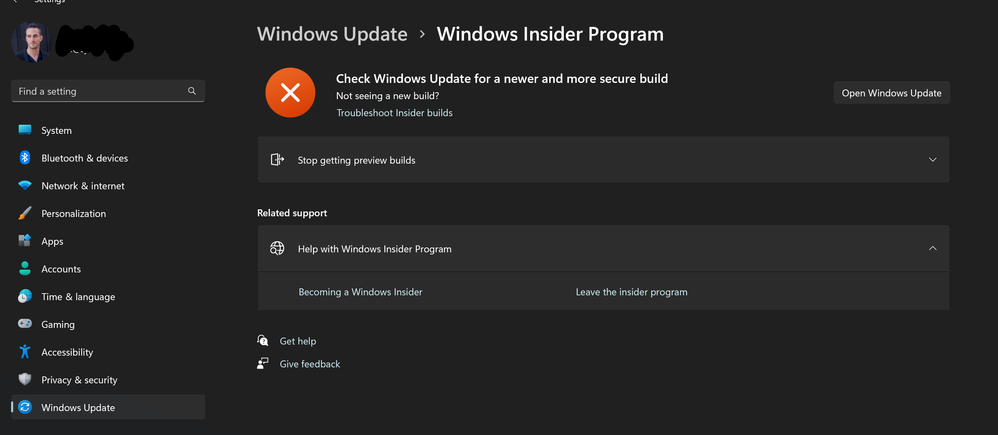Screen dimensions: 998x435
Task: Click the System monitor icon in sidebar
Action: click(25, 130)
